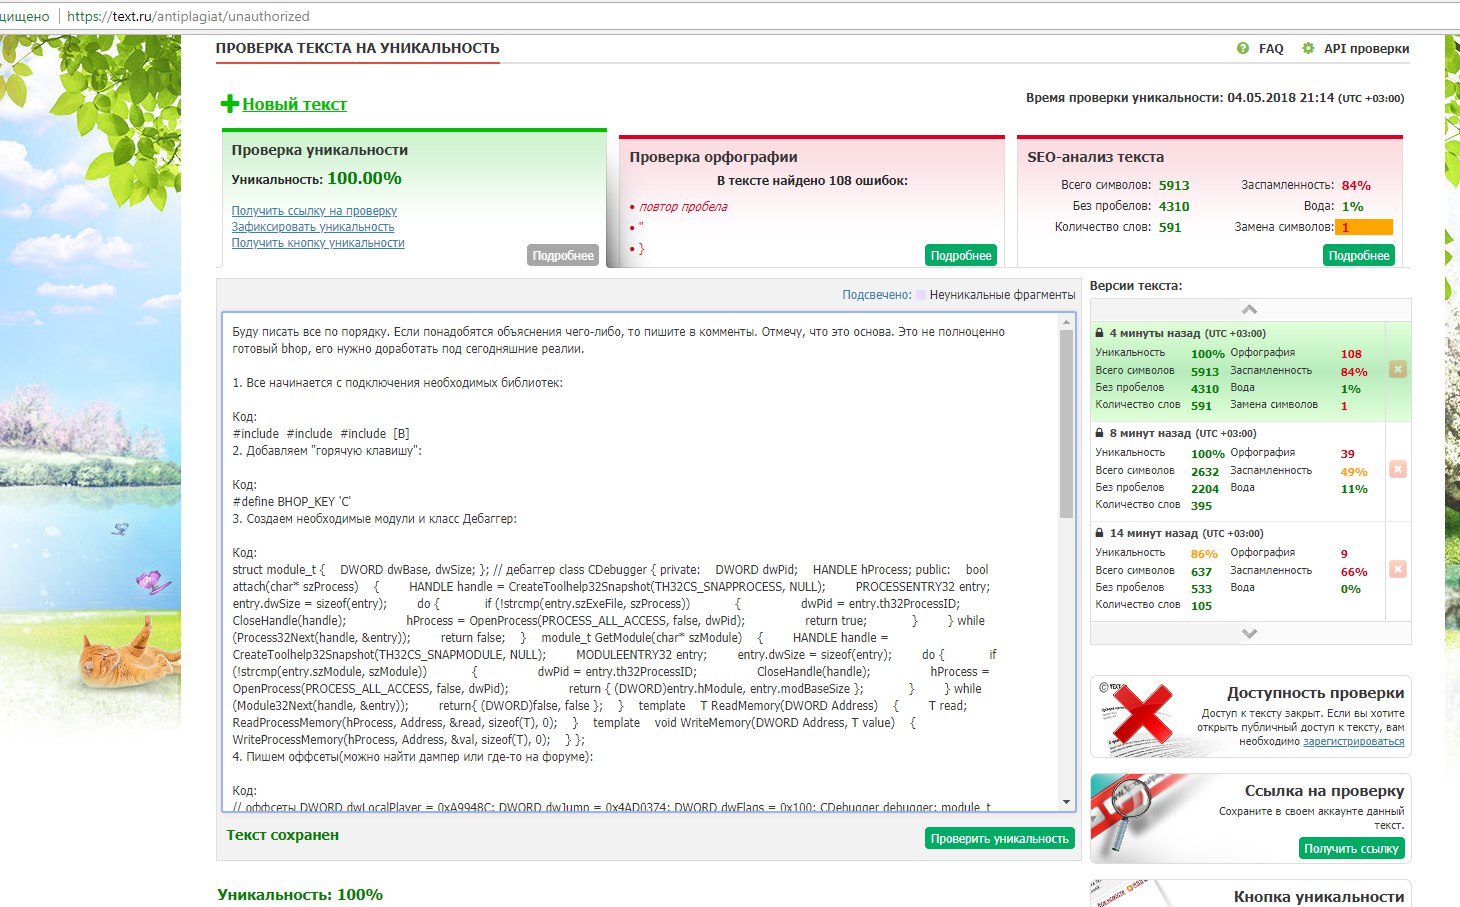This screenshot has height=907, width=1460.
Task: Follow the зарегистрироваться link
Action: click(x=1353, y=742)
